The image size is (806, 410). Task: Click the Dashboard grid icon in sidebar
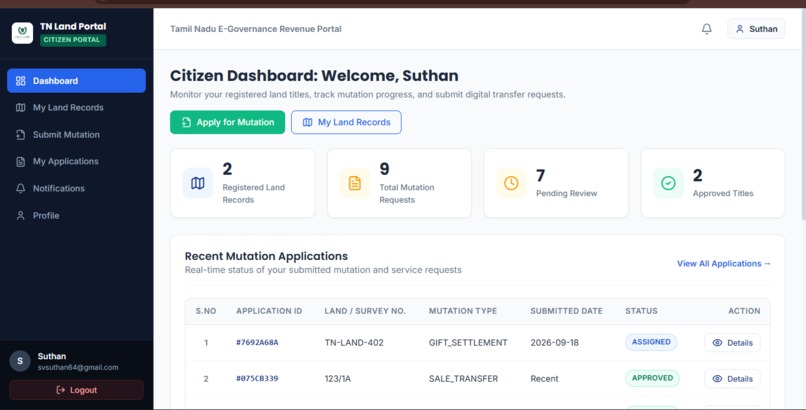[21, 81]
